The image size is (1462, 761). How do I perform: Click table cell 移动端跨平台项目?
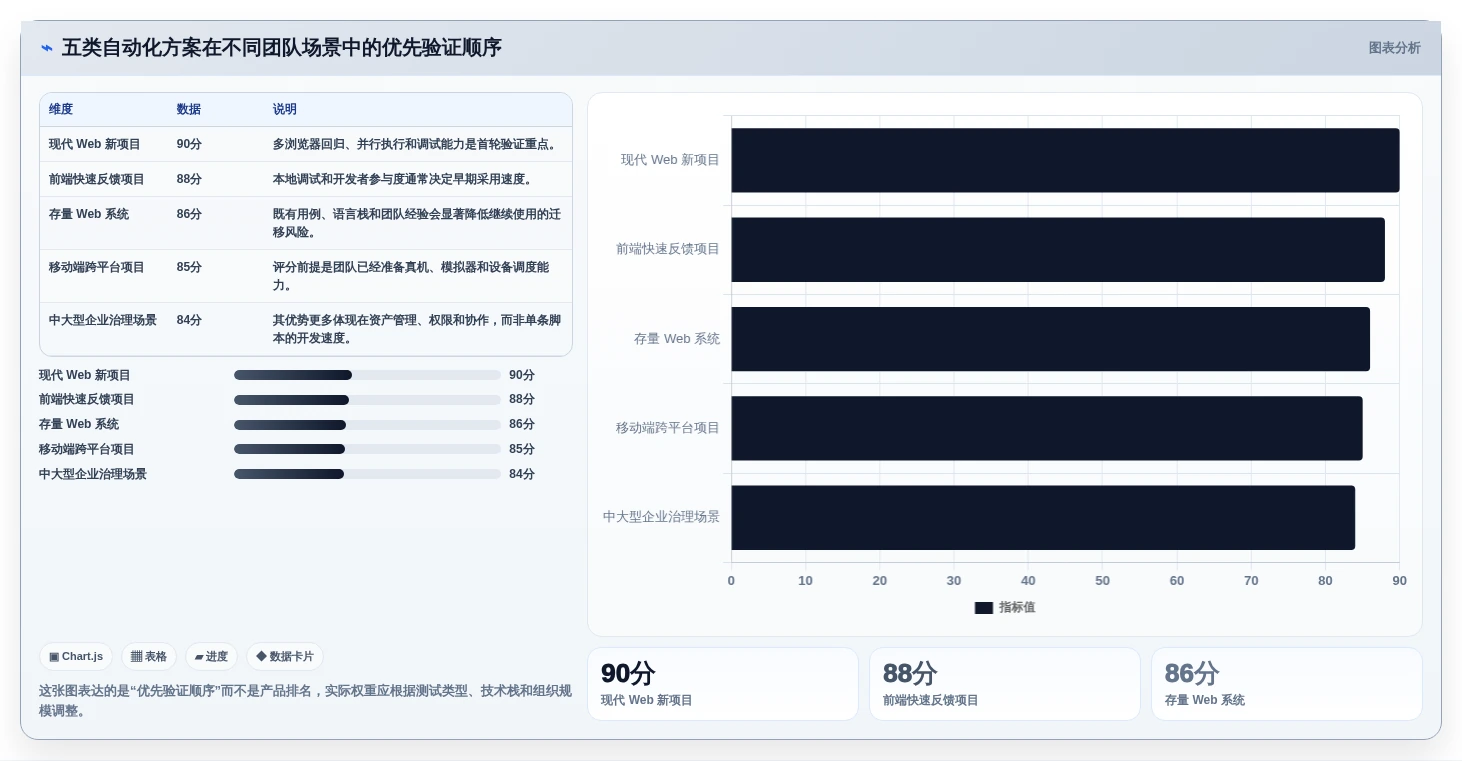pyautogui.click(x=97, y=267)
